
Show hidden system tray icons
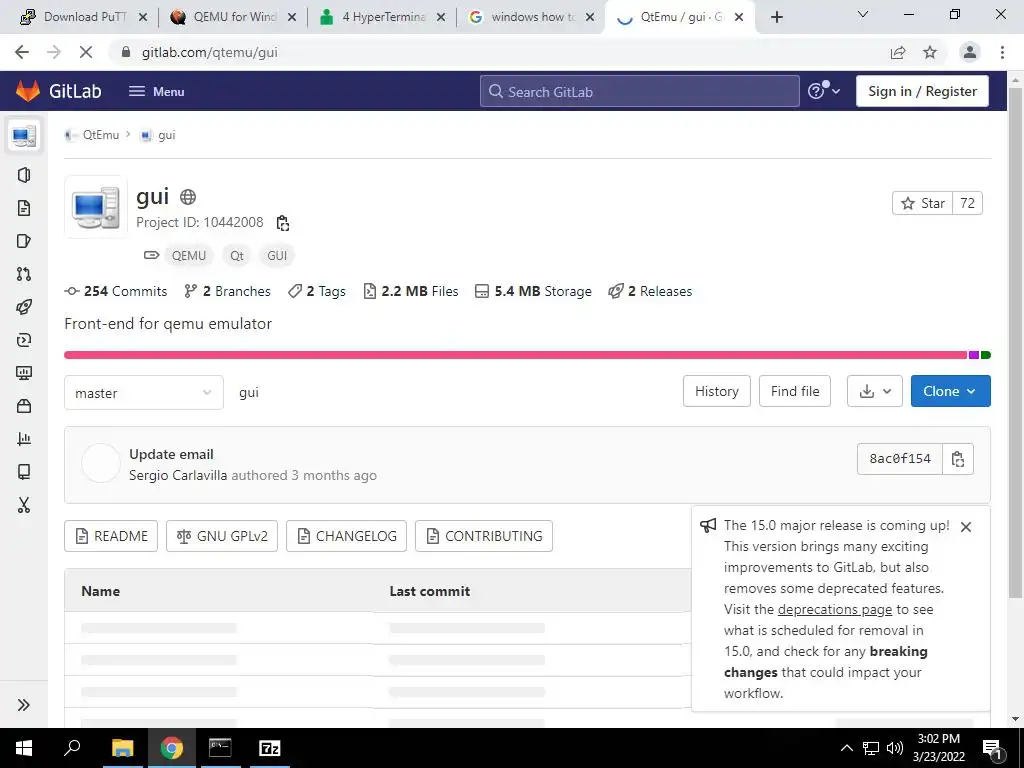846,748
